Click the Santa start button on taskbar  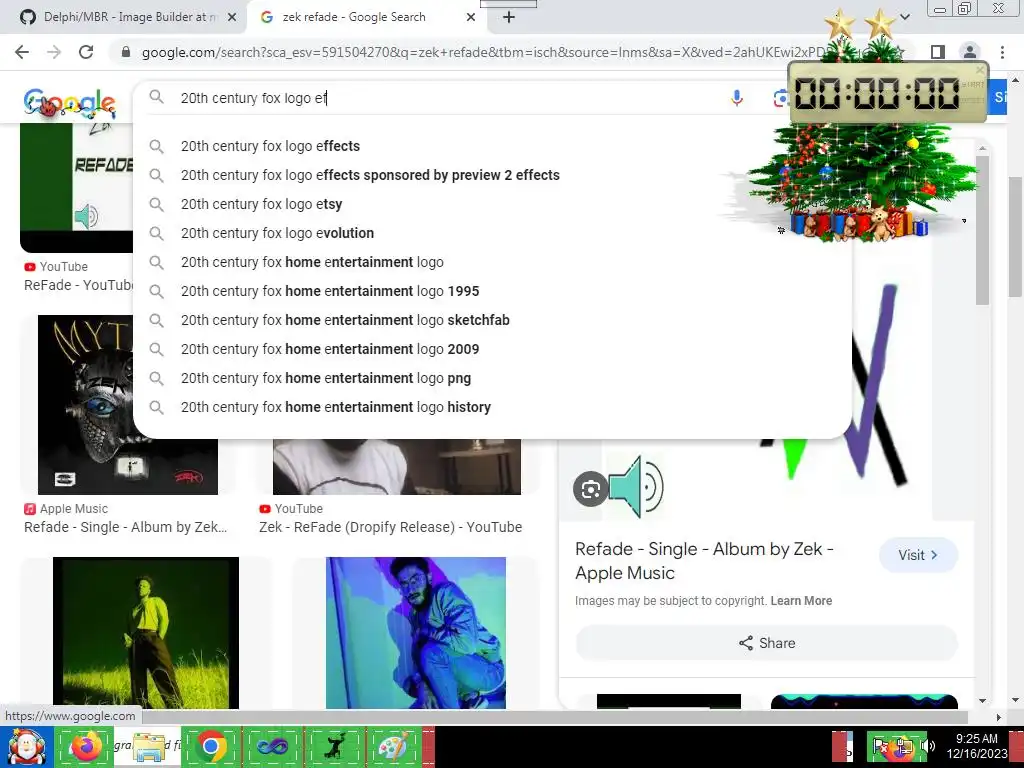coord(25,746)
